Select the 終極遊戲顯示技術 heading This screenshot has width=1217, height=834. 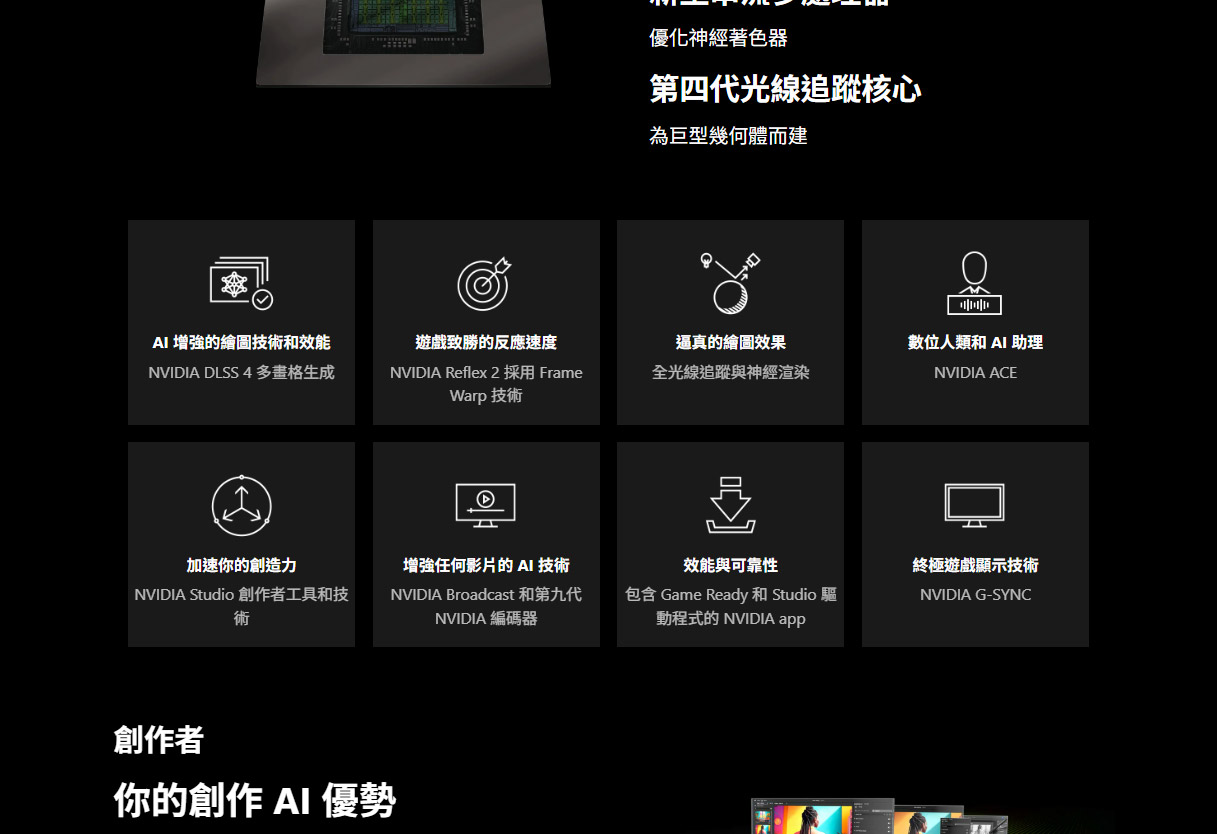(975, 565)
